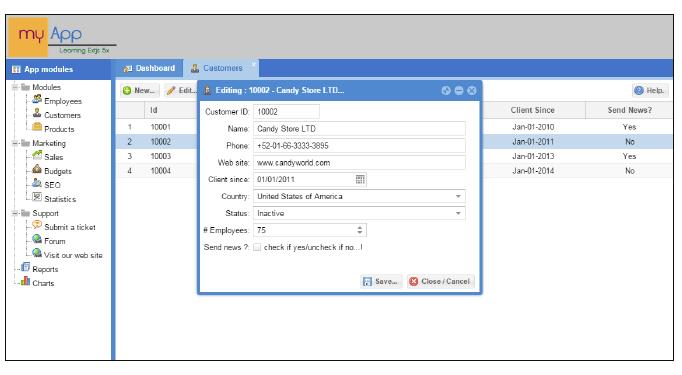Image resolution: width=682 pixels, height=375 pixels.
Task: Click the Phone input field
Action: coord(359,146)
